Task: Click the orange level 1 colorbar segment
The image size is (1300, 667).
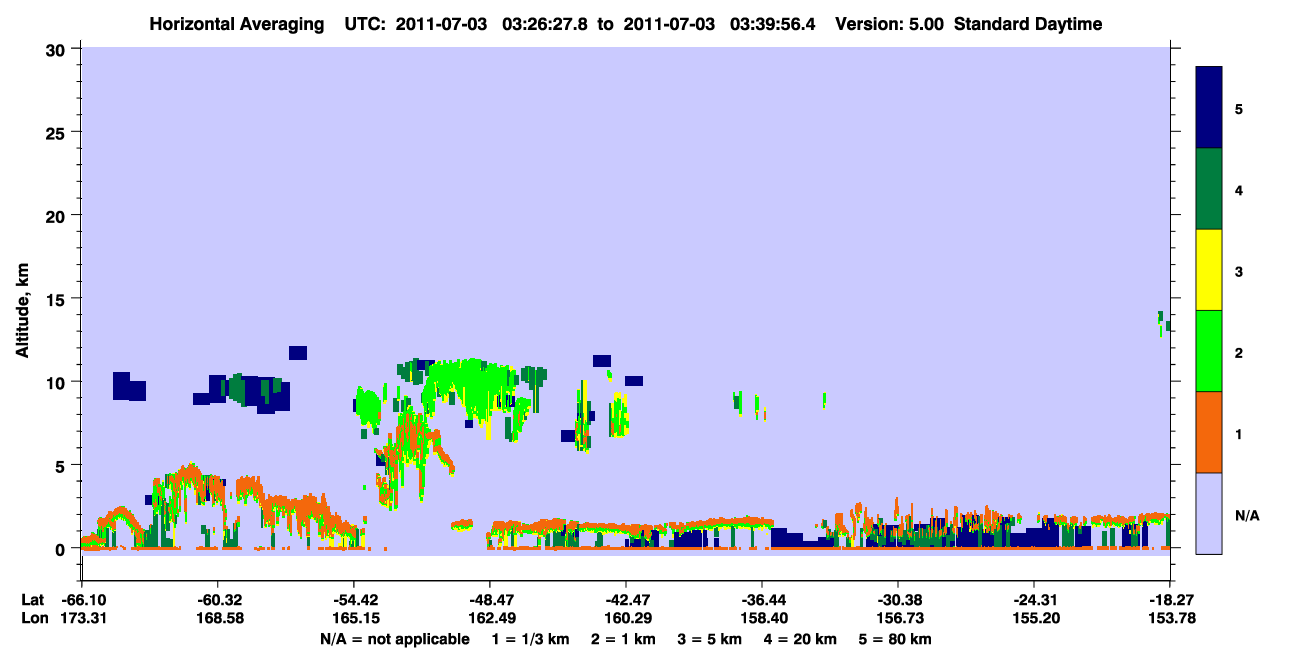Action: [x=1209, y=432]
